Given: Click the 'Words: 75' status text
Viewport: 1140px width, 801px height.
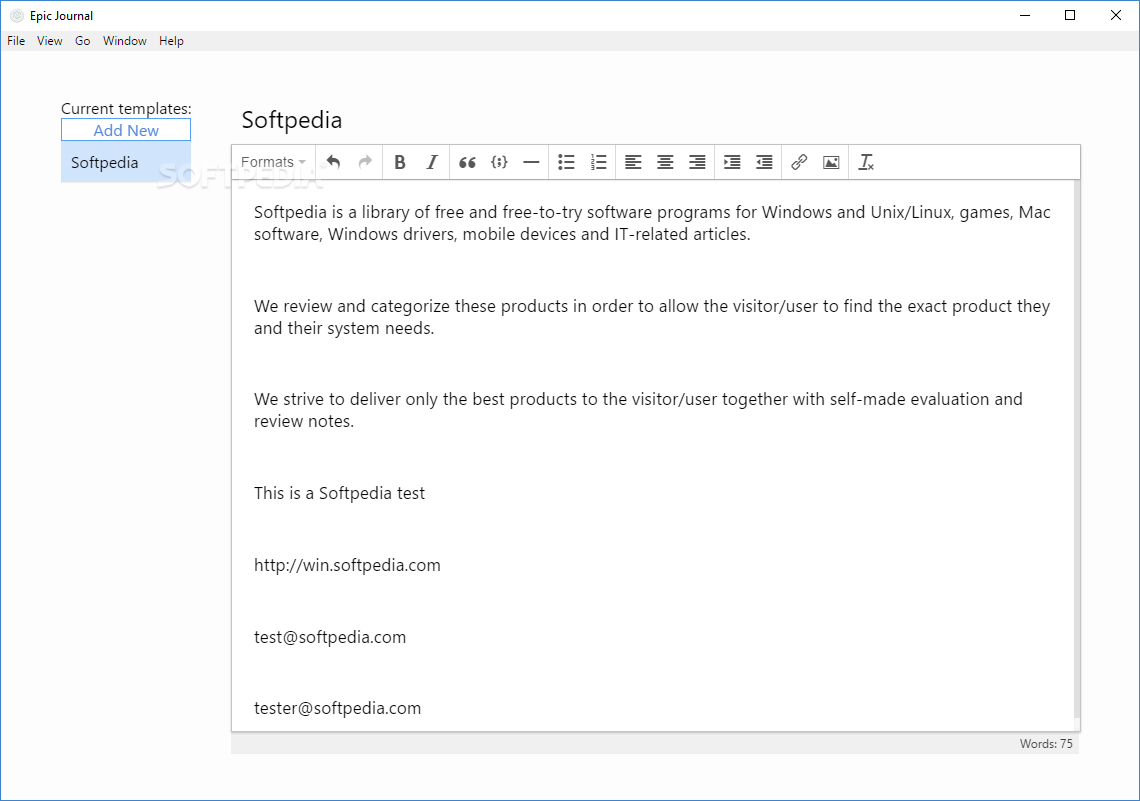Looking at the screenshot, I should point(1045,744).
